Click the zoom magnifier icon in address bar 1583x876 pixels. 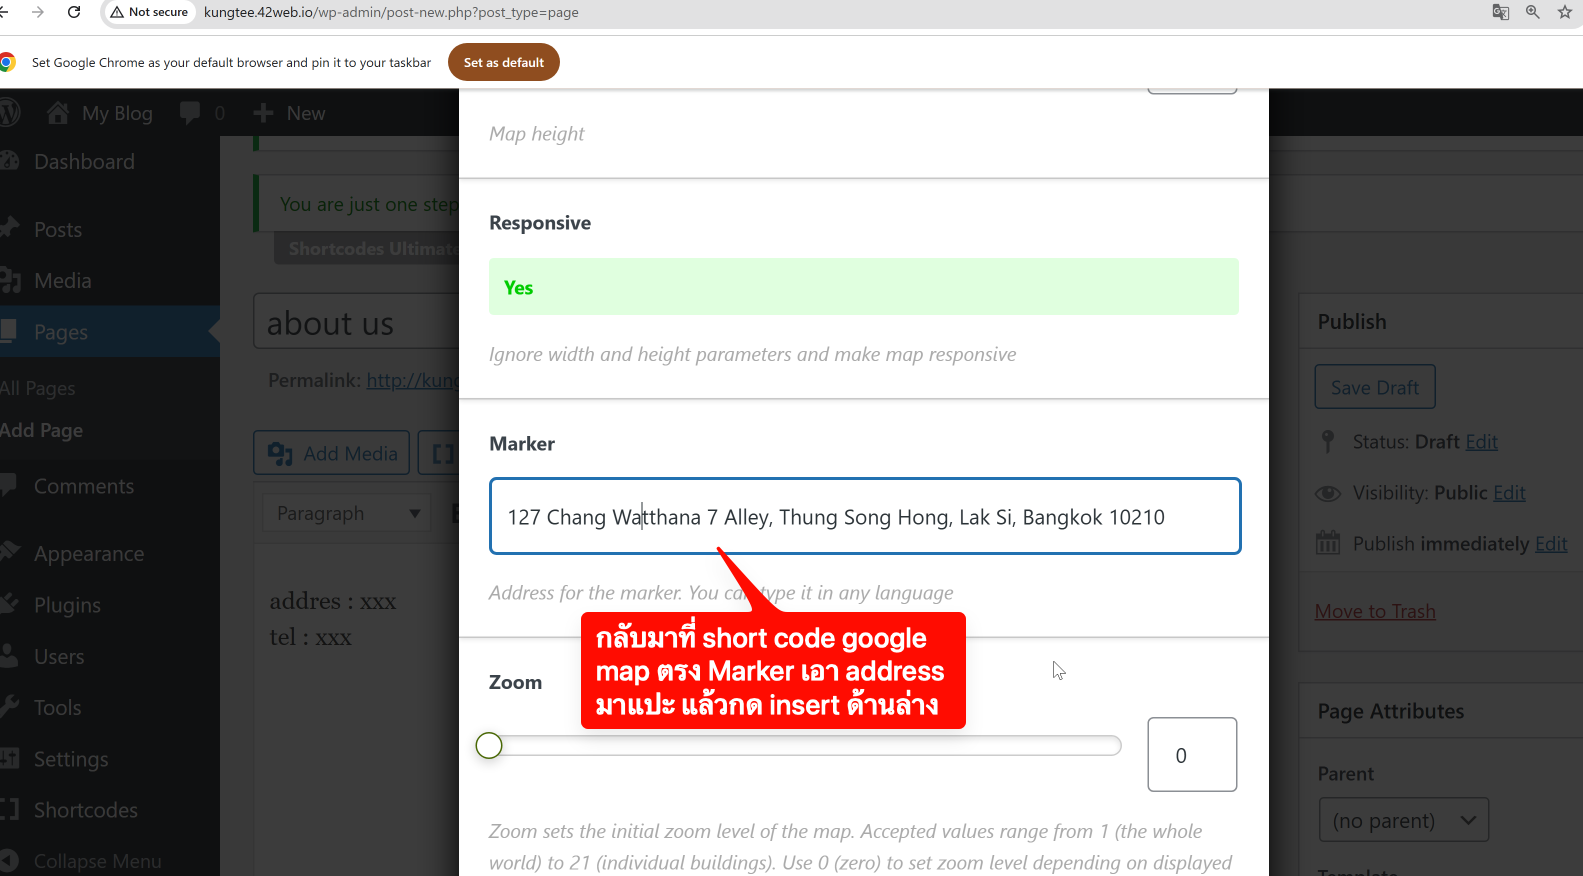(1532, 12)
